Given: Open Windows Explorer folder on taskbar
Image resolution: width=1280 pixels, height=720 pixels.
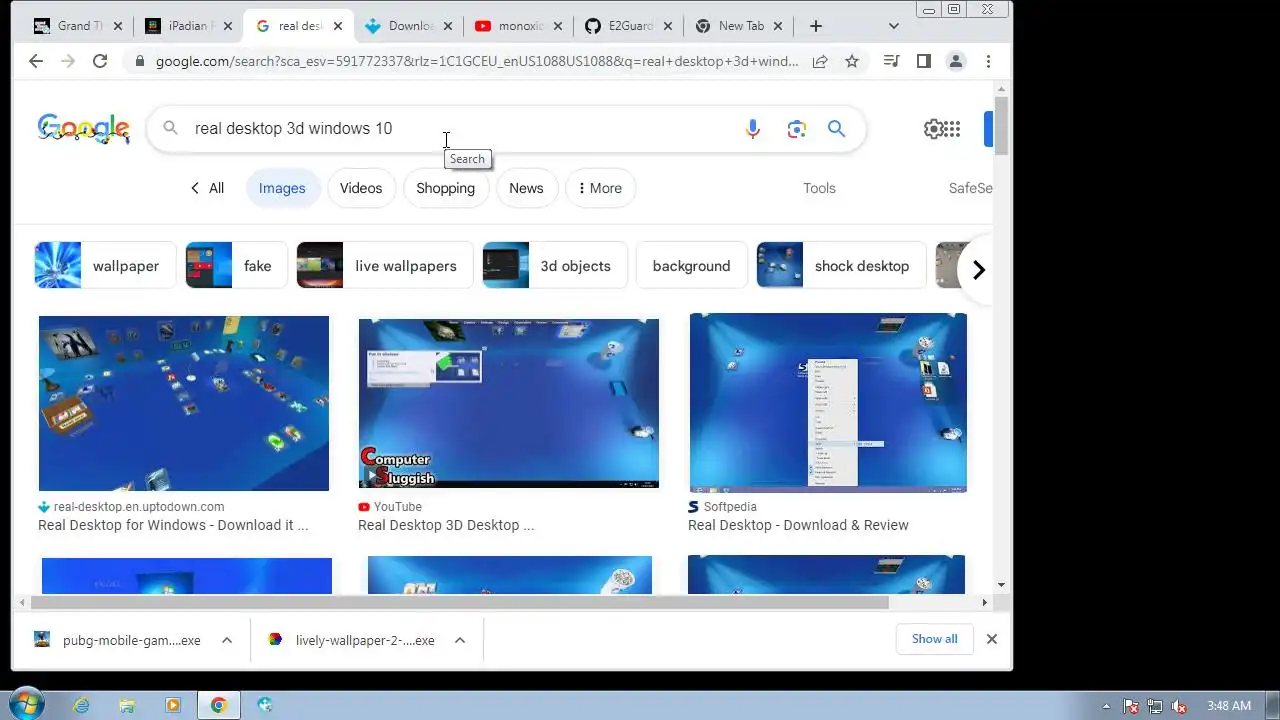Looking at the screenshot, I should [x=127, y=705].
